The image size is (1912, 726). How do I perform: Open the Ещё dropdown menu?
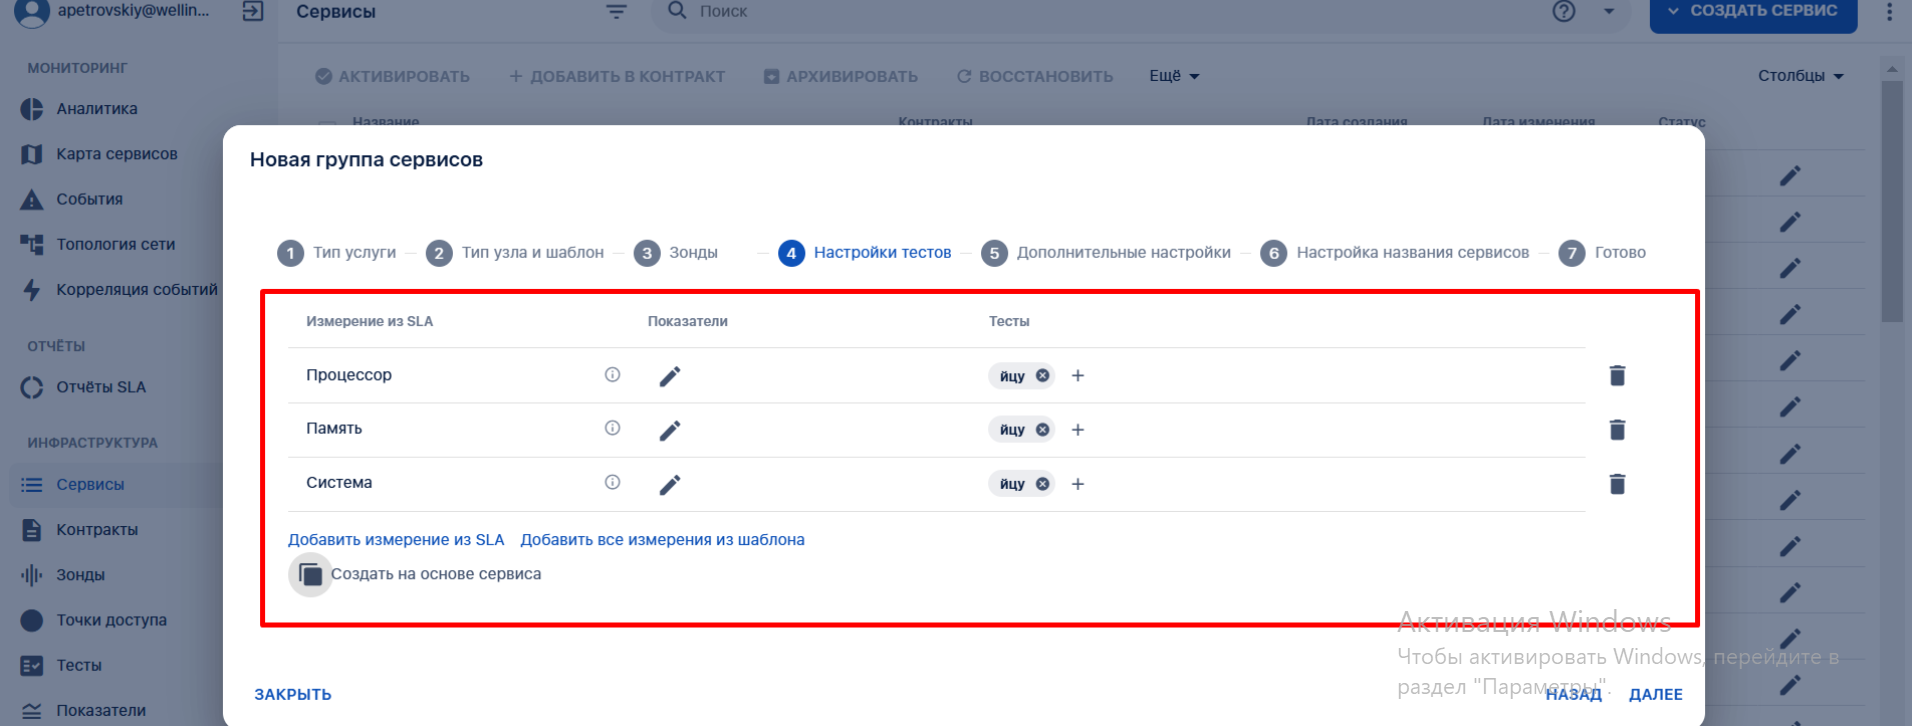(x=1174, y=76)
